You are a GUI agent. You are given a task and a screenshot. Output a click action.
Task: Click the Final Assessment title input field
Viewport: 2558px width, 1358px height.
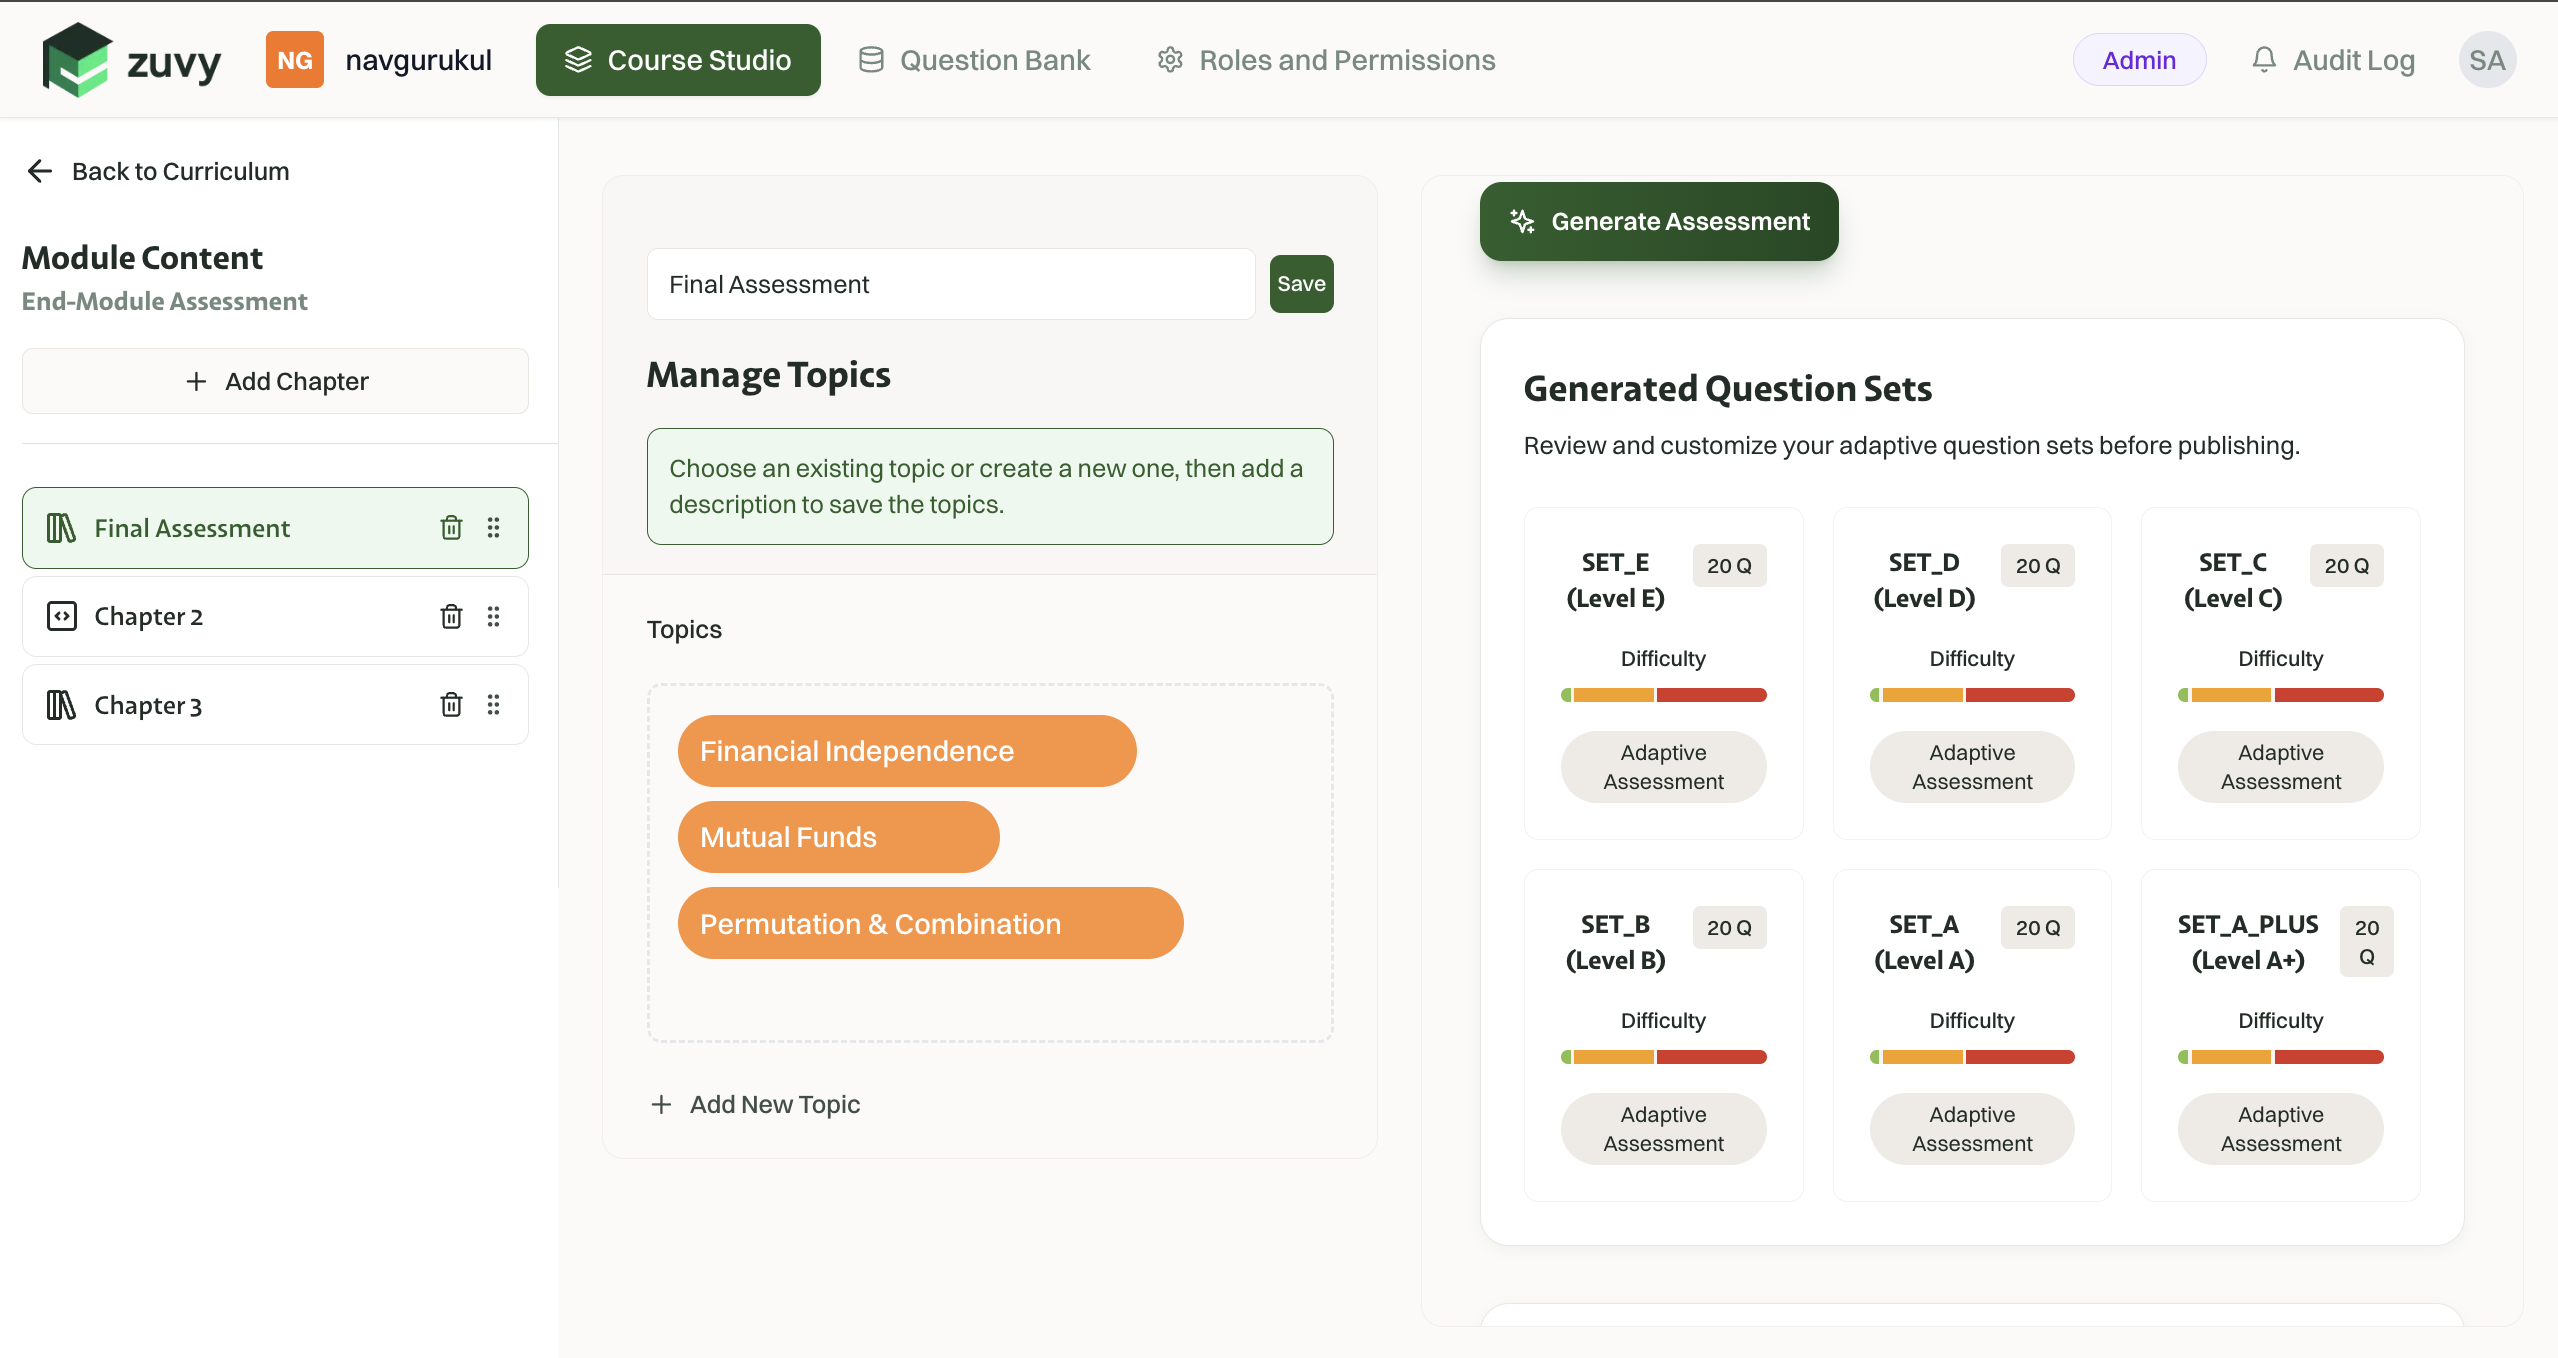coord(951,284)
